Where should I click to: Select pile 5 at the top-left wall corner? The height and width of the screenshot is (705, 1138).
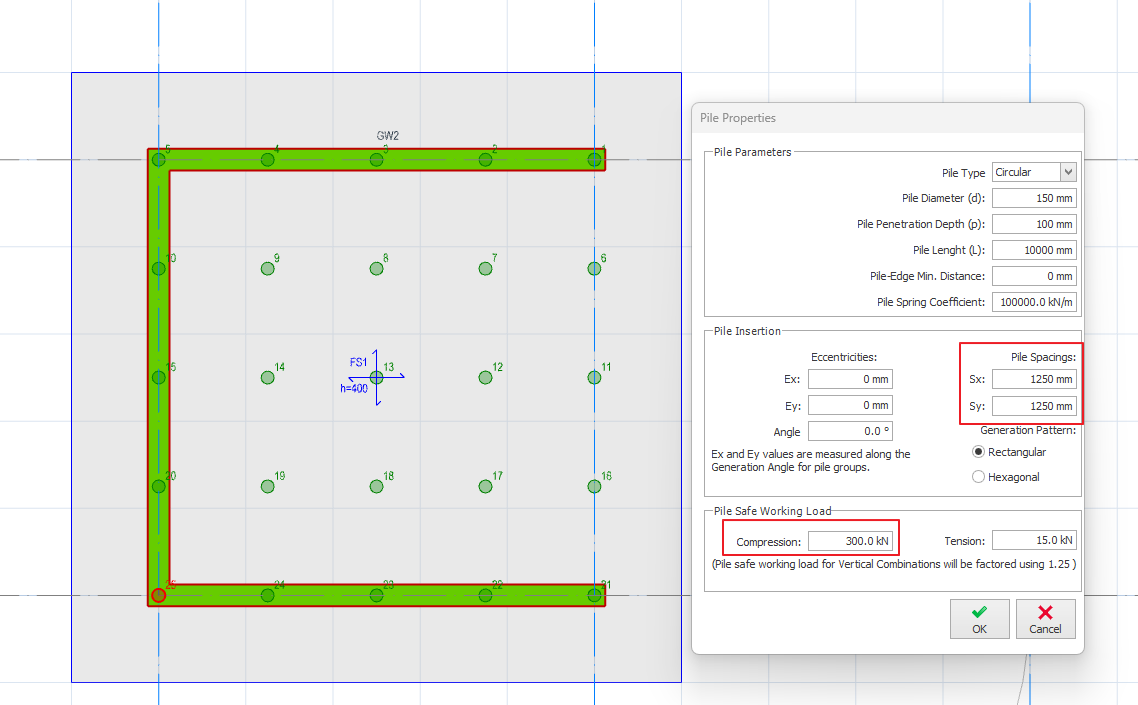tap(158, 158)
